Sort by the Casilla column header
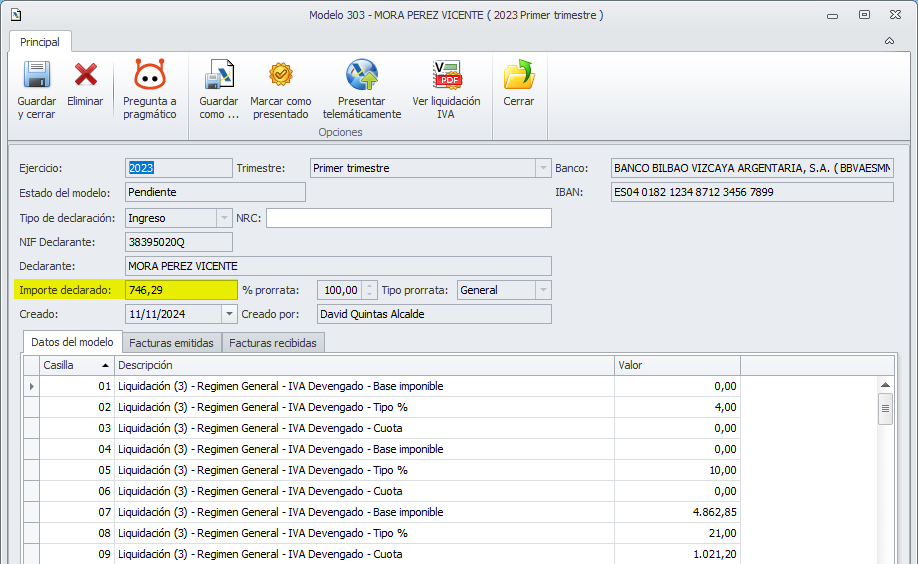This screenshot has height=564, width=918. pos(76,365)
